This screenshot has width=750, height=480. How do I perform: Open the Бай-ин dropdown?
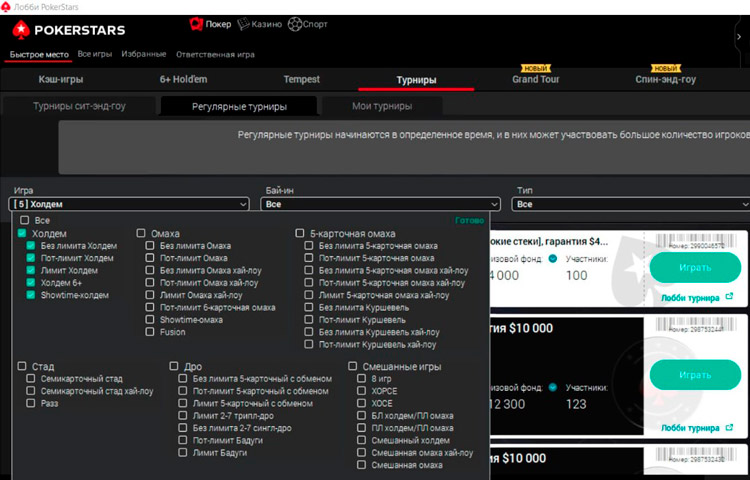point(381,204)
